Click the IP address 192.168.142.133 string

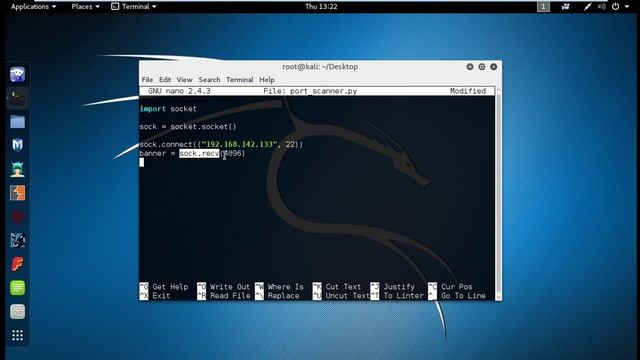239,144
